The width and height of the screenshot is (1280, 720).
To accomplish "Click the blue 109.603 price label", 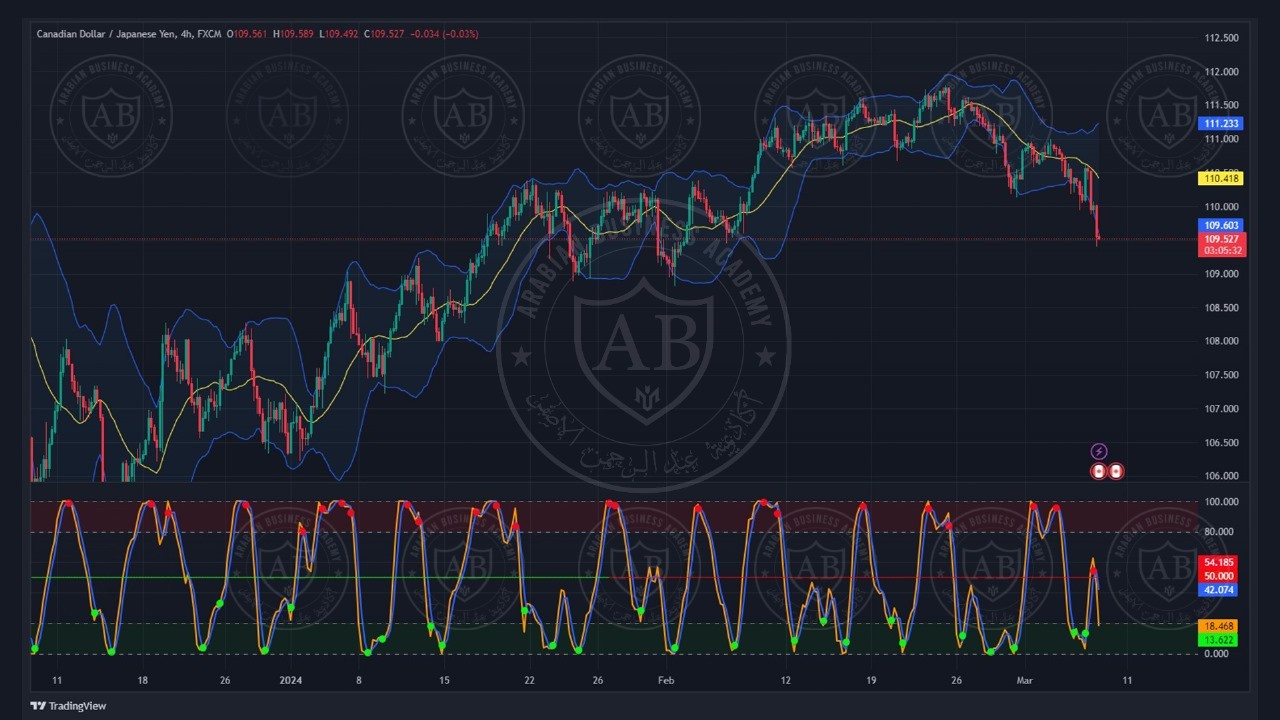I will [x=1221, y=226].
